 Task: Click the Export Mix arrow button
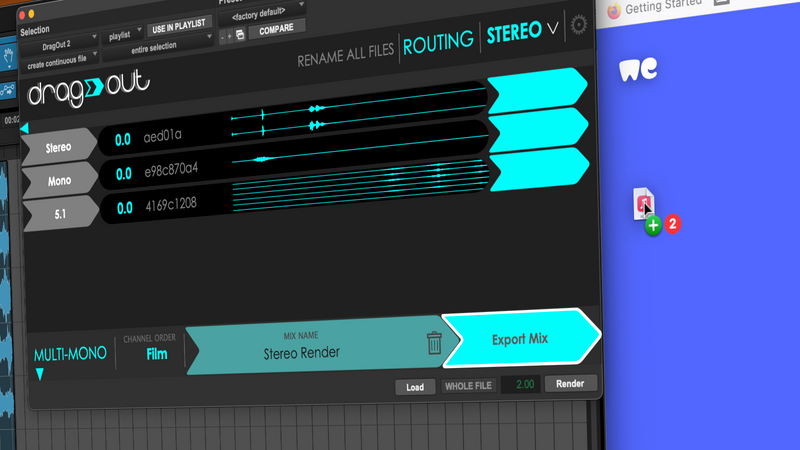[521, 338]
